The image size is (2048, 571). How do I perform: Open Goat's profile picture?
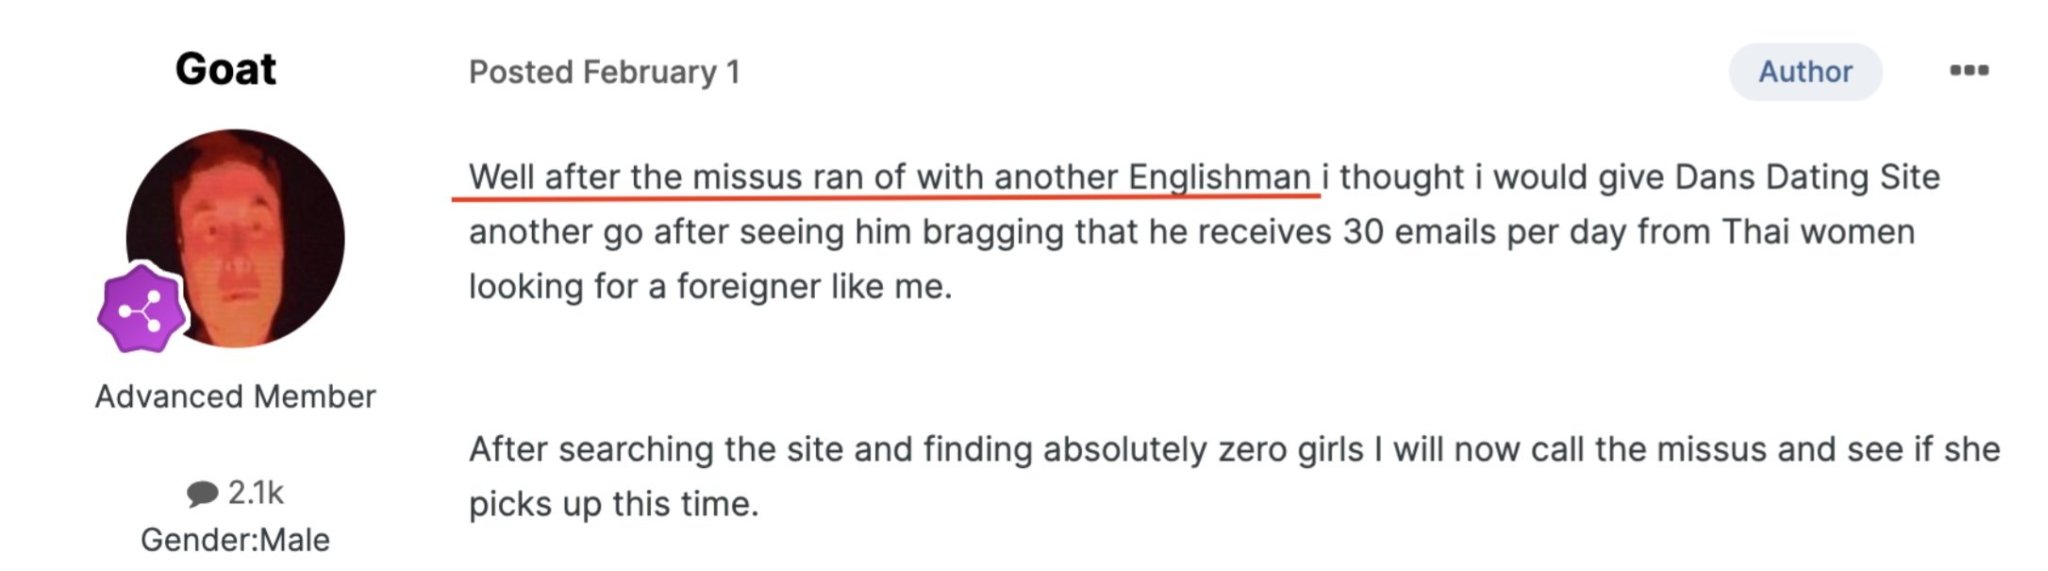pos(235,238)
